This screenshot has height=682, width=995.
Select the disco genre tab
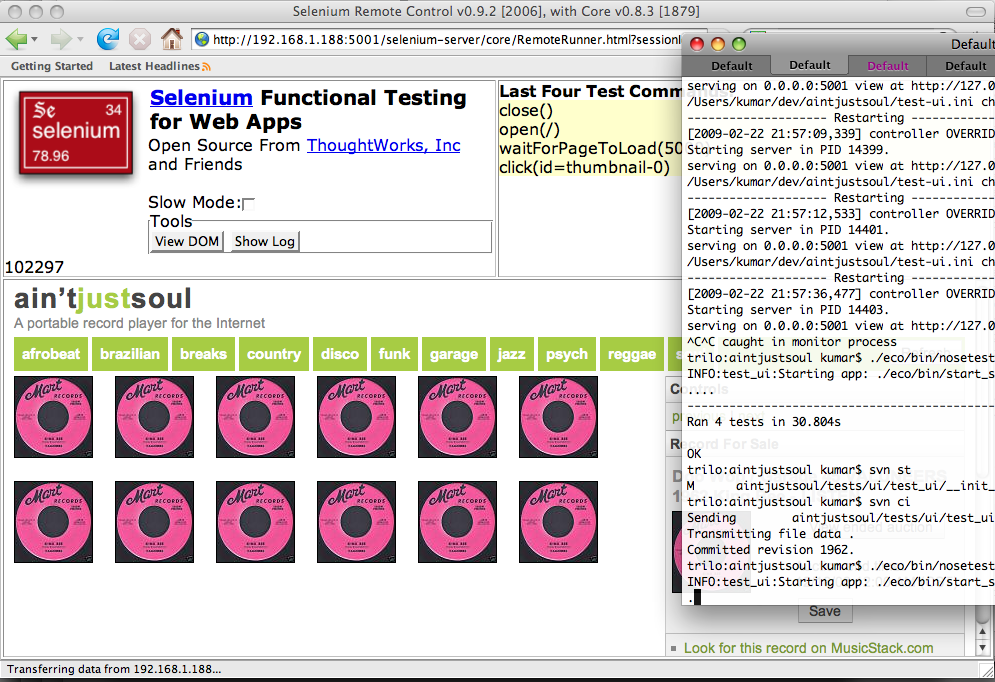pos(339,354)
